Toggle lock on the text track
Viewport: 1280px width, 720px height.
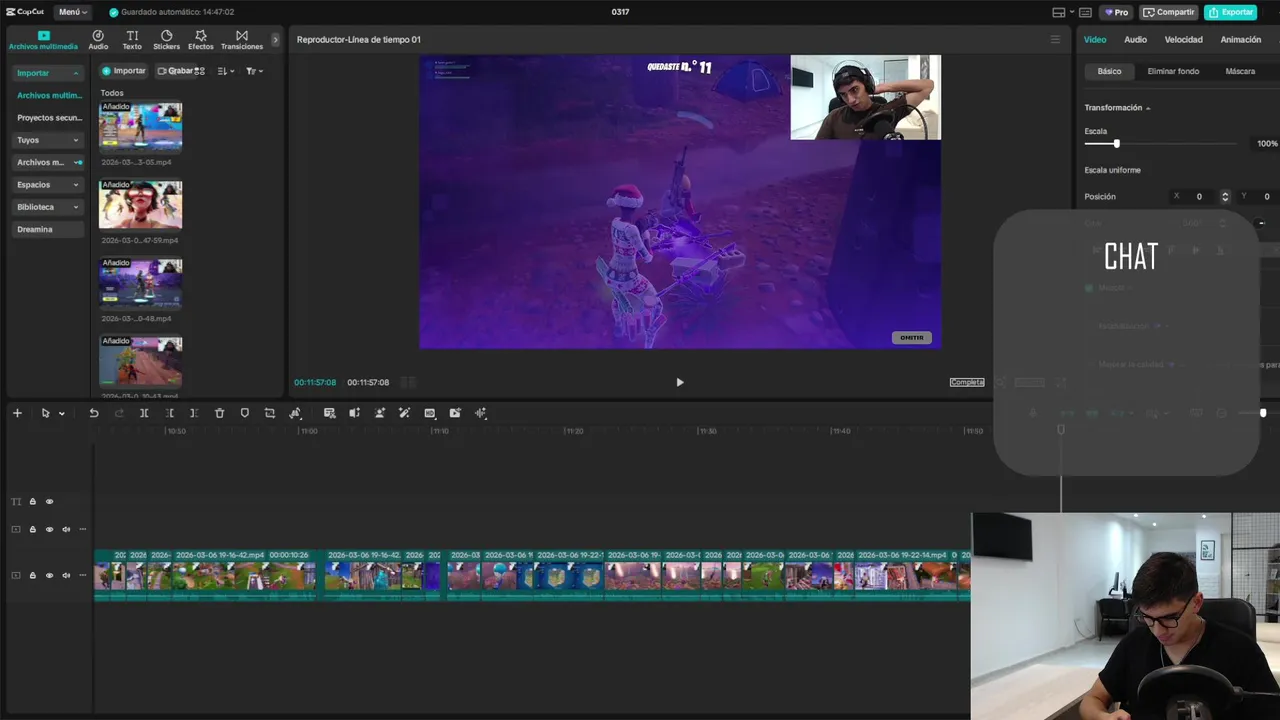(x=32, y=502)
